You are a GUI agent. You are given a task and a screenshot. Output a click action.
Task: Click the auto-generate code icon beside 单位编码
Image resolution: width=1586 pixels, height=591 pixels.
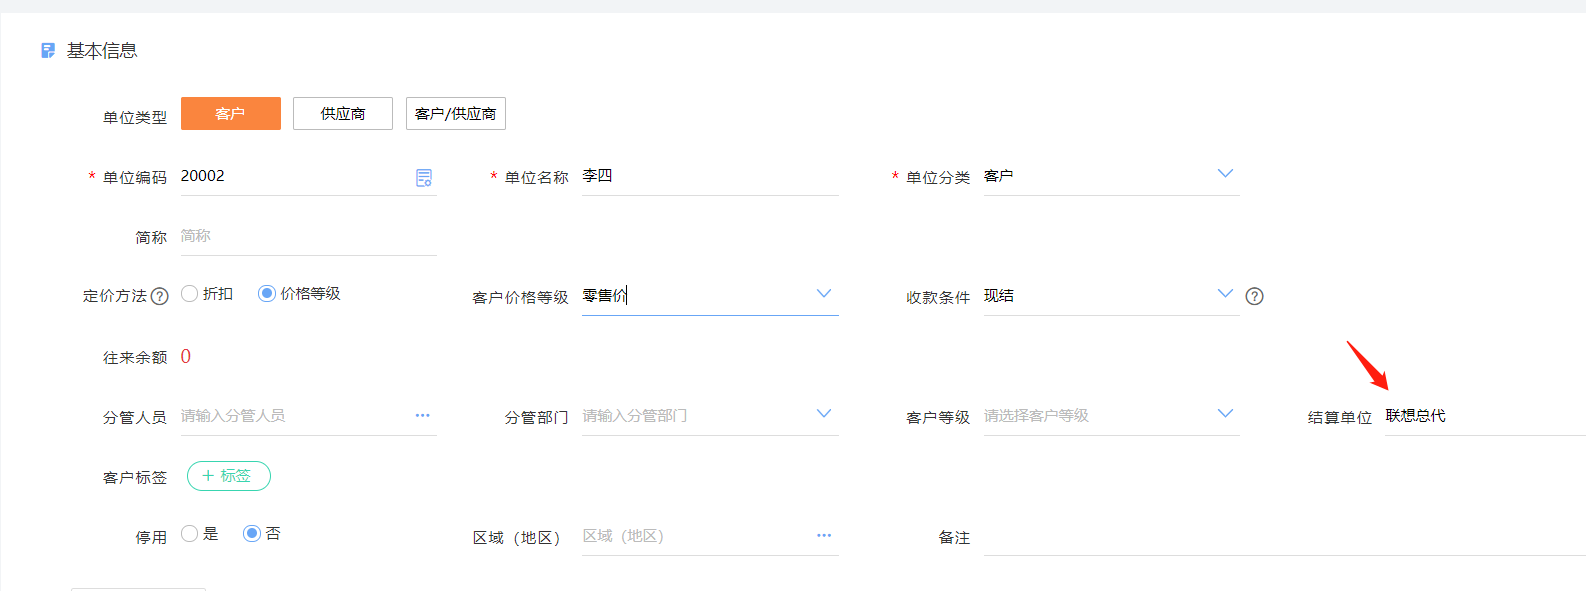tap(424, 178)
